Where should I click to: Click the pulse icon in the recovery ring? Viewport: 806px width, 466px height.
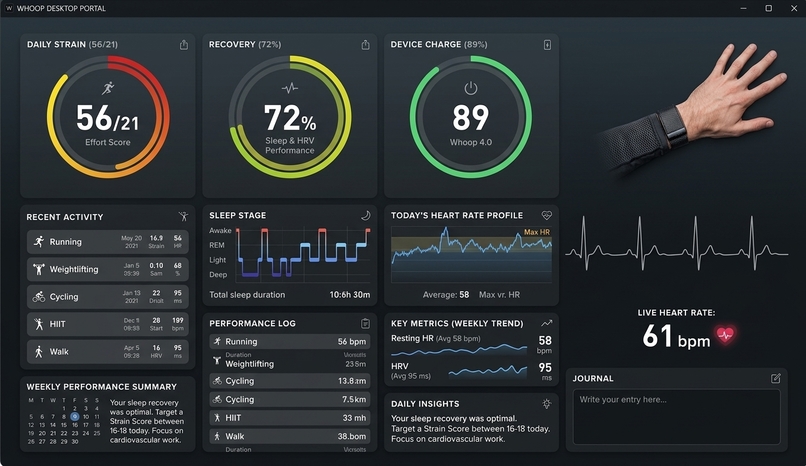[290, 88]
